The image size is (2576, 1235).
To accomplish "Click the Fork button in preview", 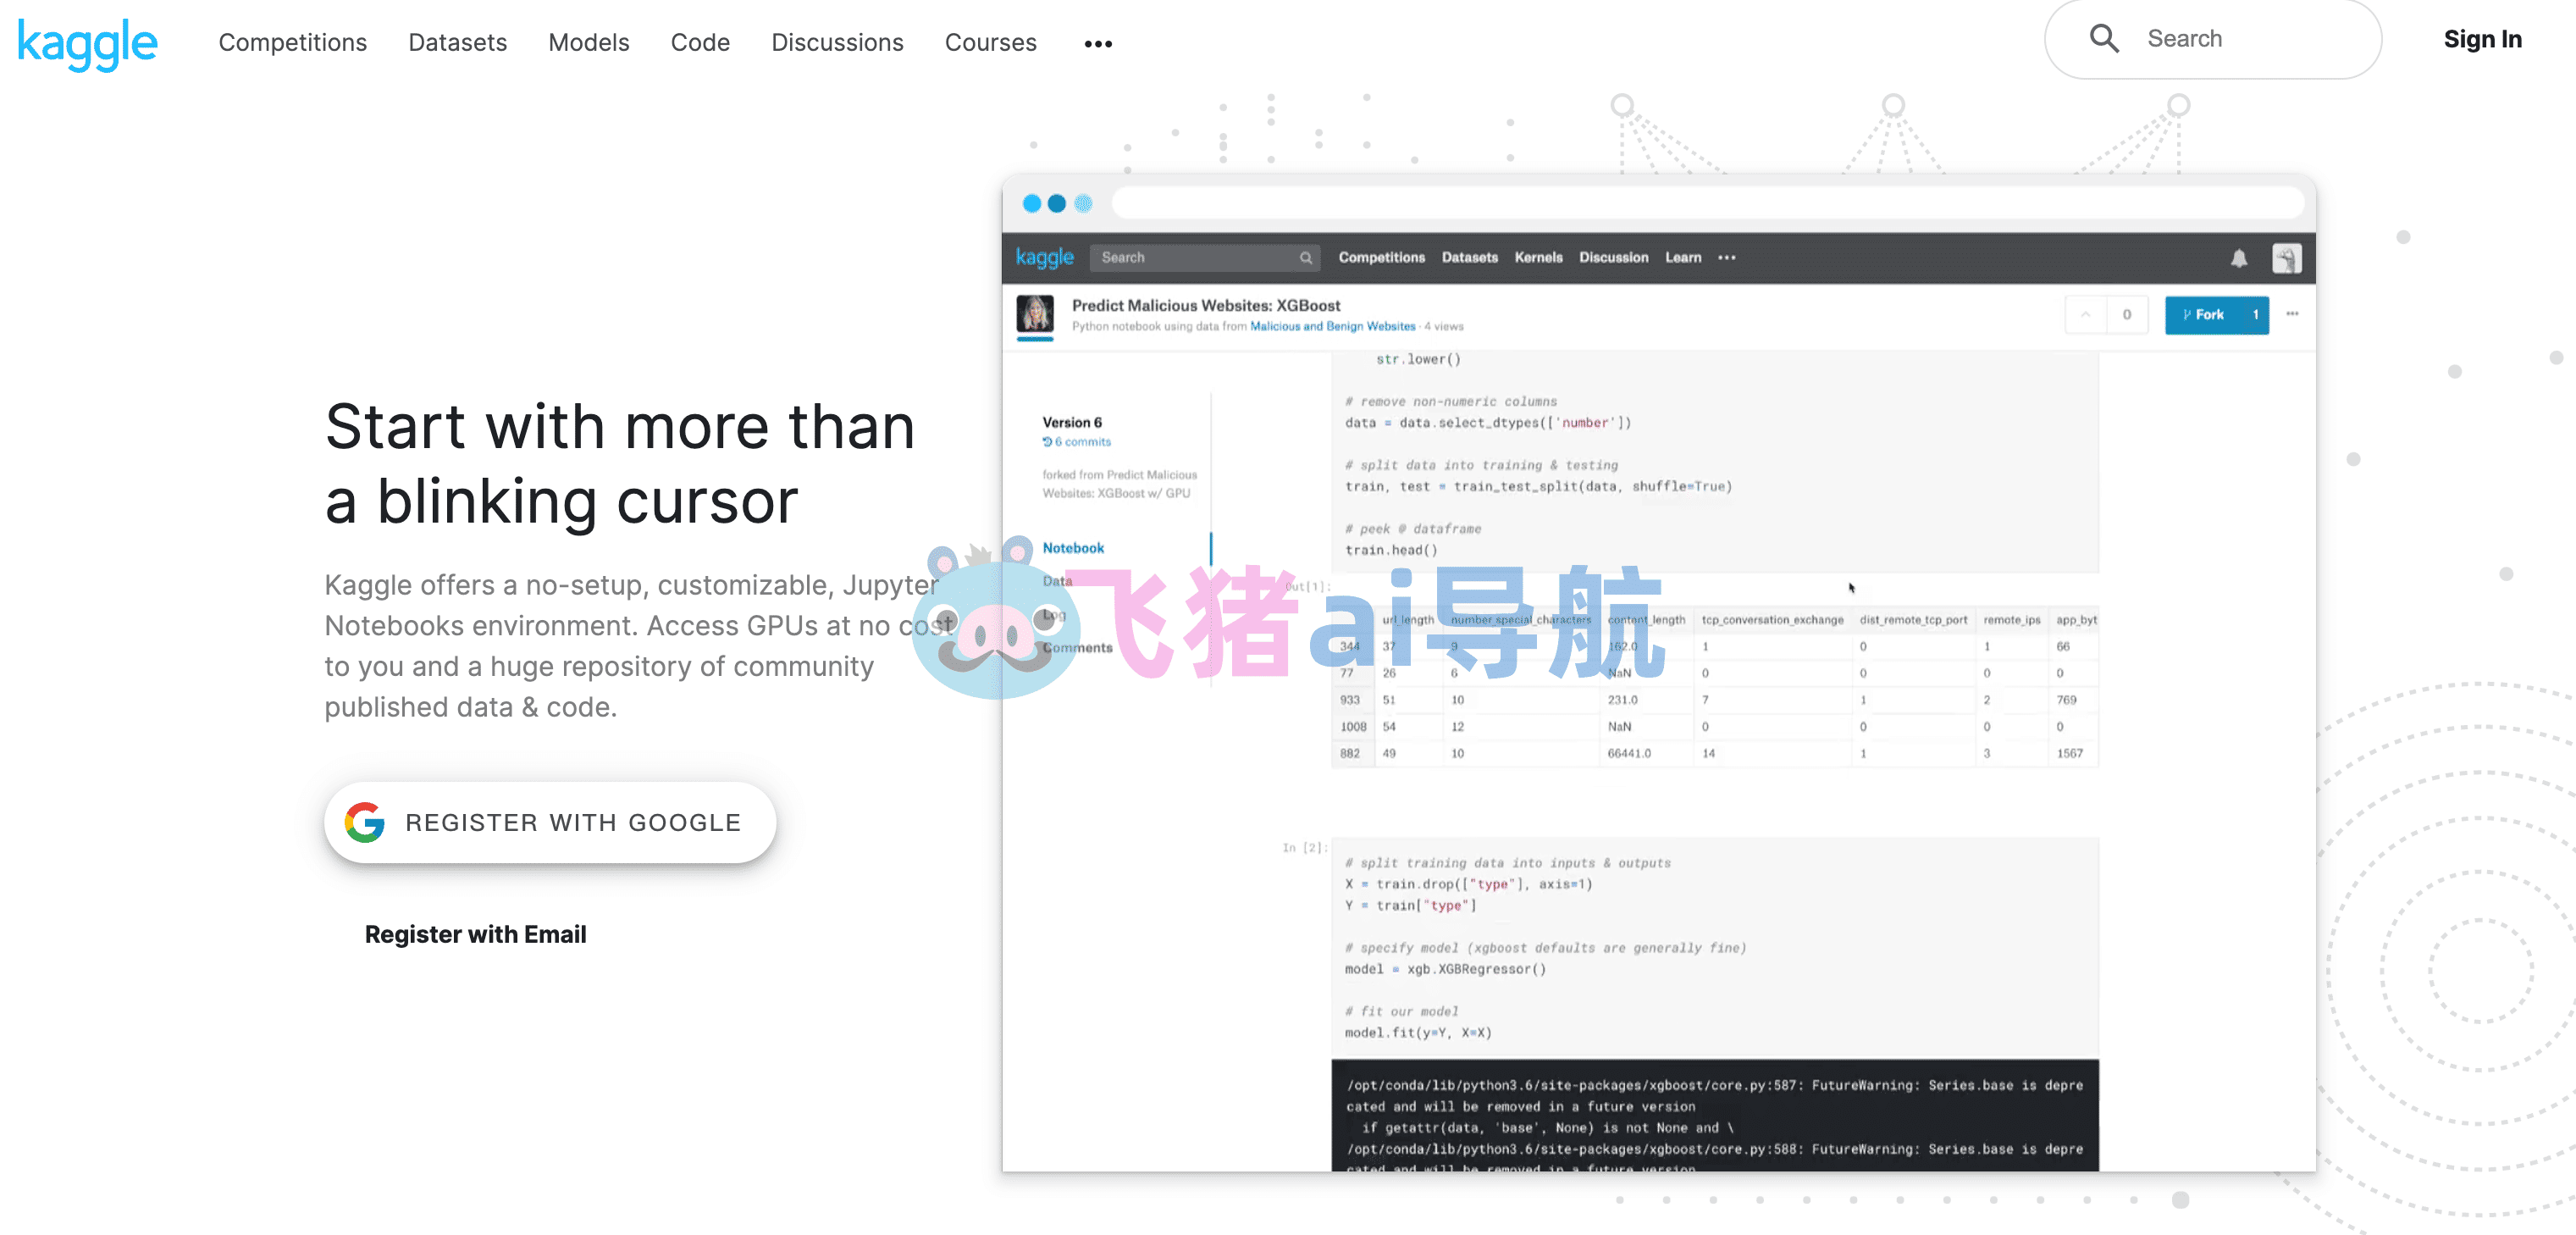I will point(2216,315).
